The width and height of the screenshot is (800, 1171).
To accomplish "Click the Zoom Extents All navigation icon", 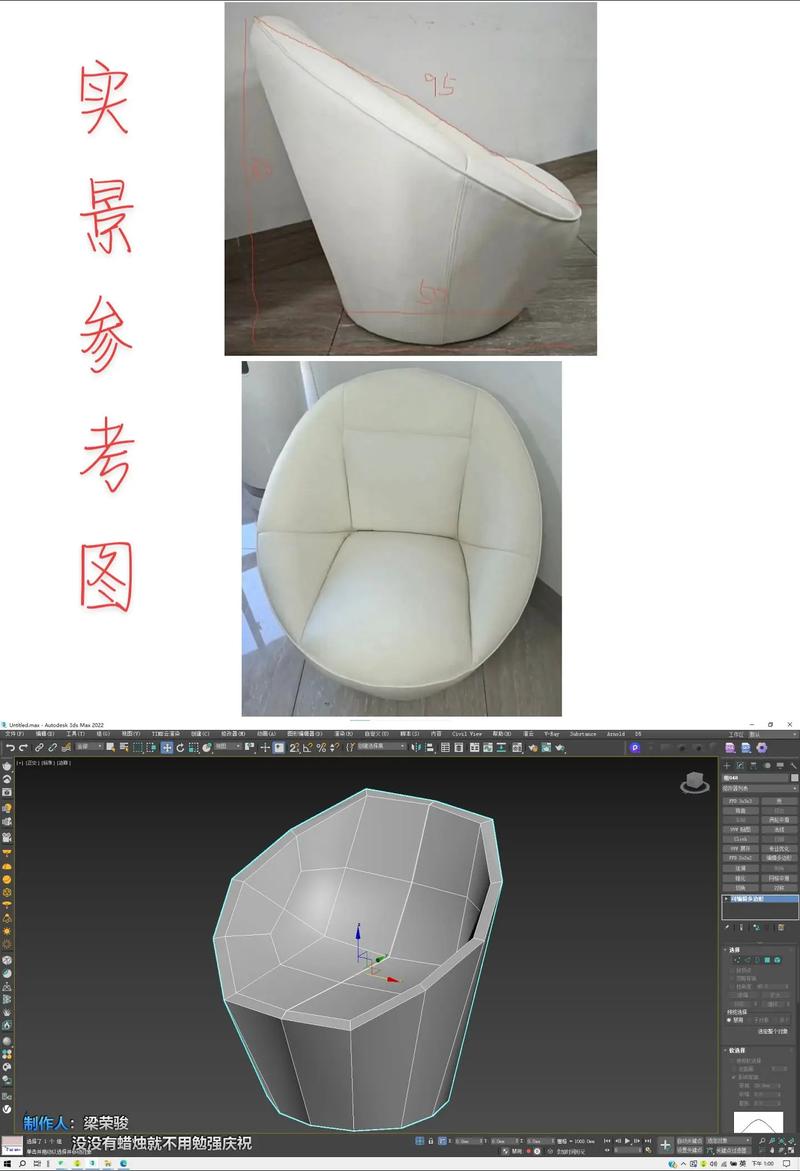I will click(781, 1141).
